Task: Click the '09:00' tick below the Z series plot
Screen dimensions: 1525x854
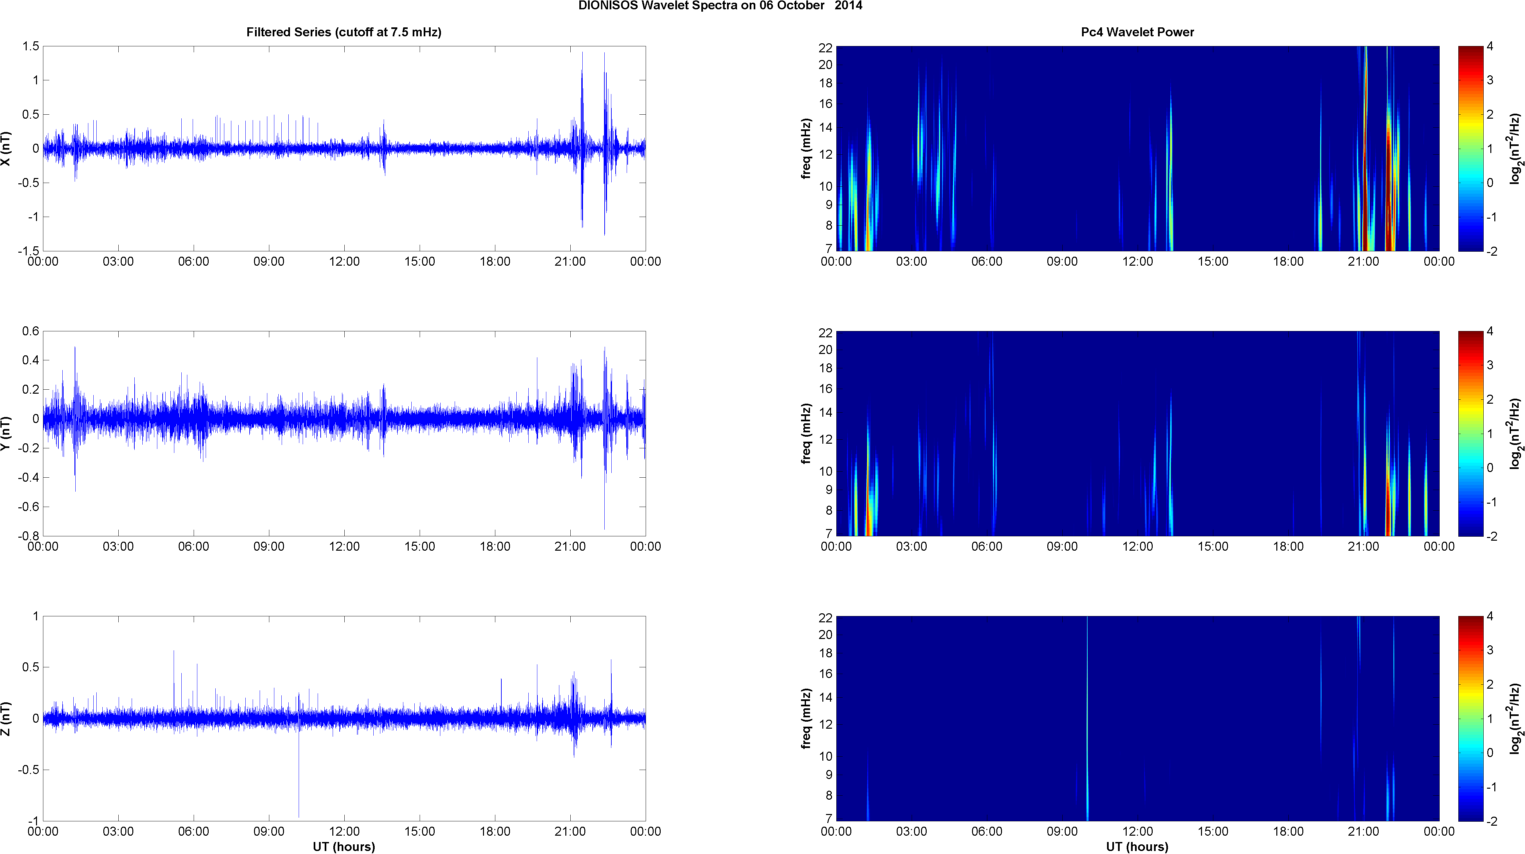Action: tap(269, 832)
